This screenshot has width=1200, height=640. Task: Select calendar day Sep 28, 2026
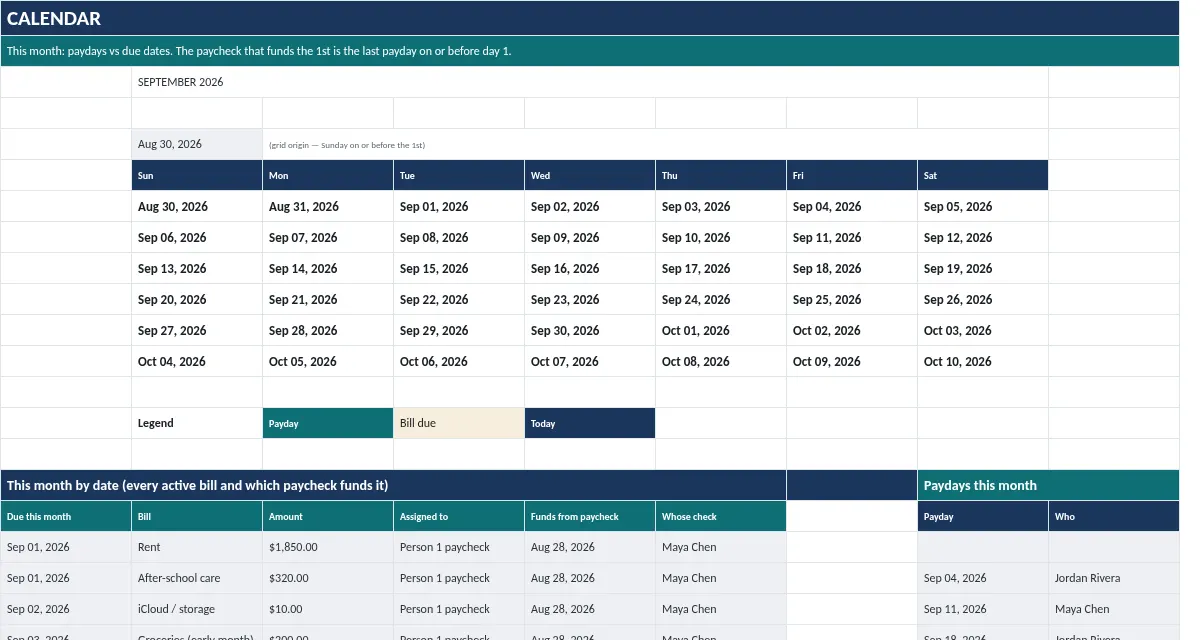pyautogui.click(x=328, y=330)
